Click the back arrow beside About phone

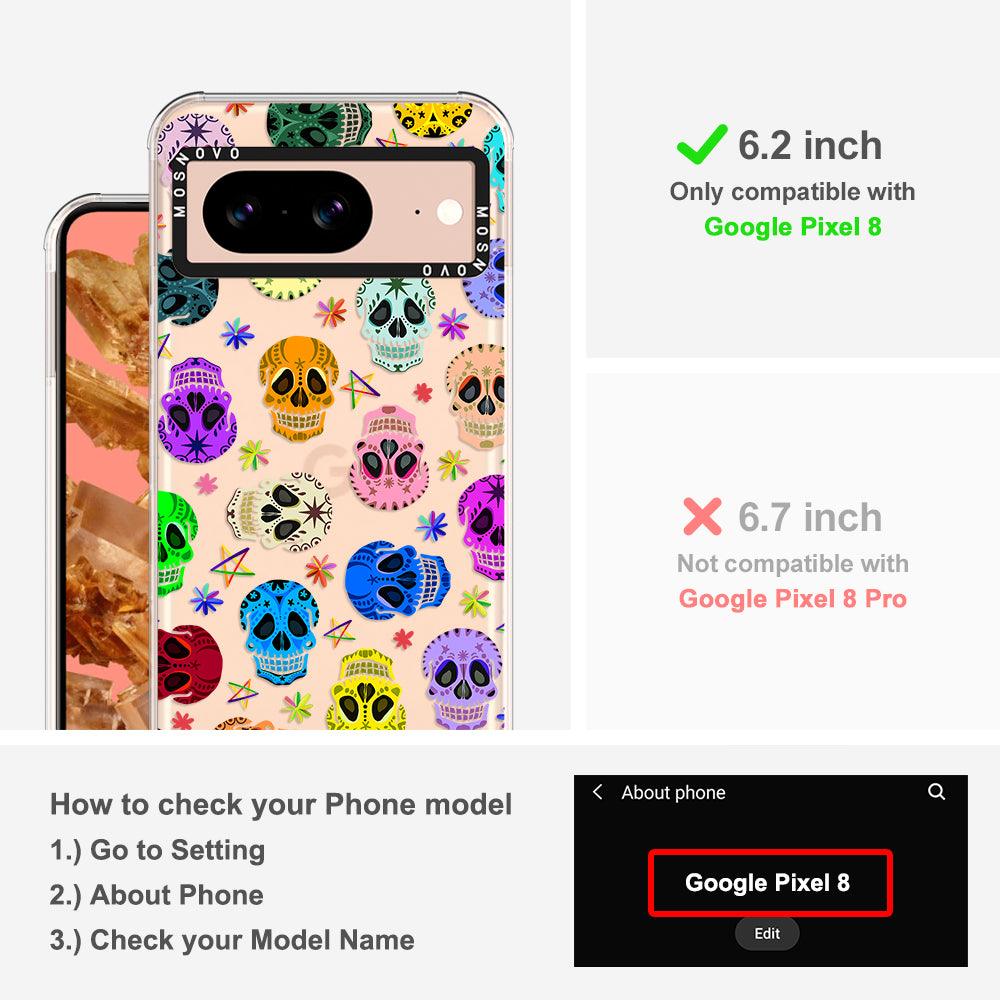[x=598, y=792]
